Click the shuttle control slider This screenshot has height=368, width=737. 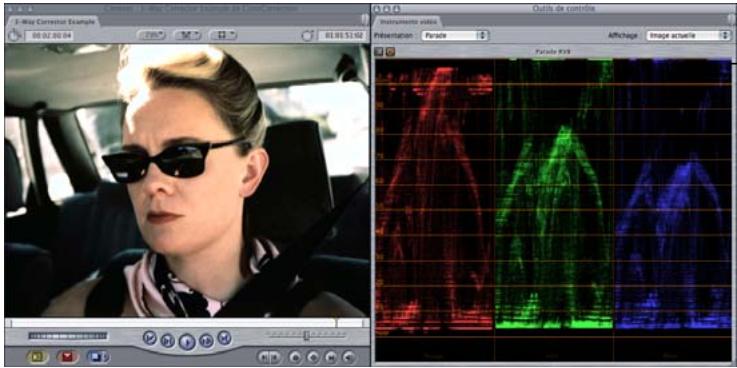pos(306,335)
